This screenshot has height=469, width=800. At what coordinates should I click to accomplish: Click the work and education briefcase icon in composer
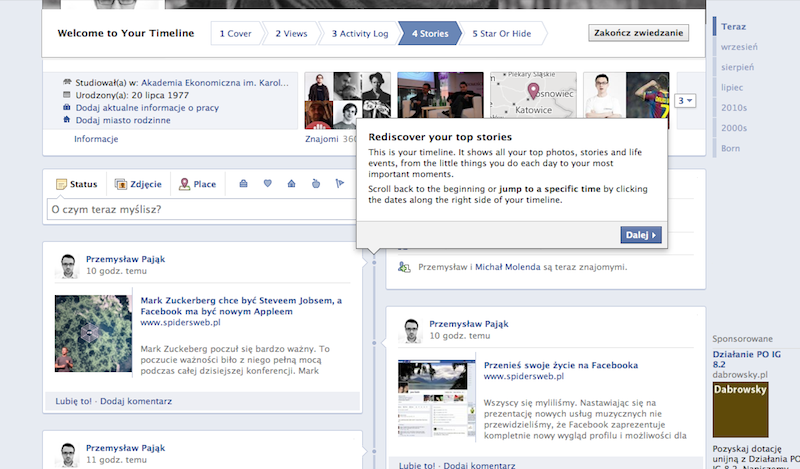(x=243, y=184)
